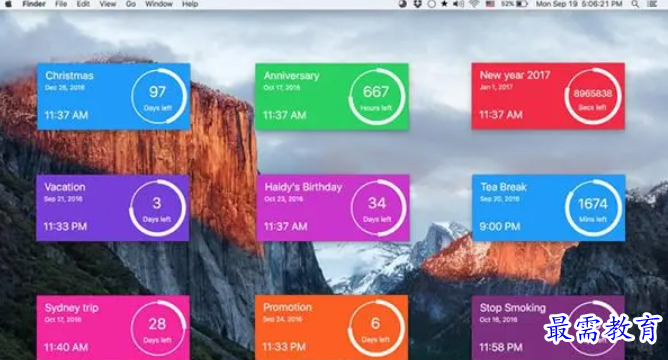Click the Haidy's Birthday card title

303,187
